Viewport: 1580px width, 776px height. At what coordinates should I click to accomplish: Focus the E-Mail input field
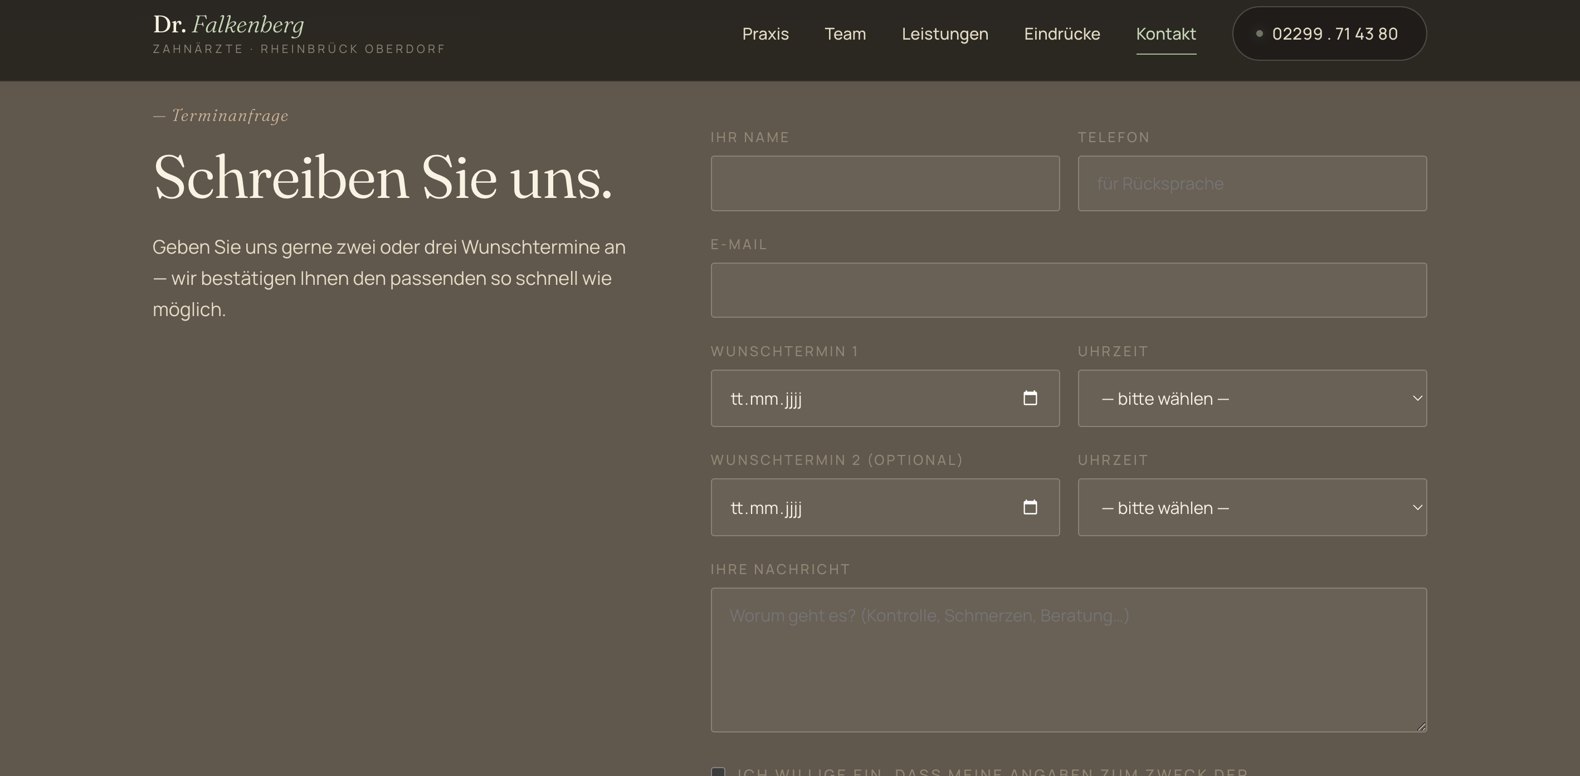point(1068,290)
